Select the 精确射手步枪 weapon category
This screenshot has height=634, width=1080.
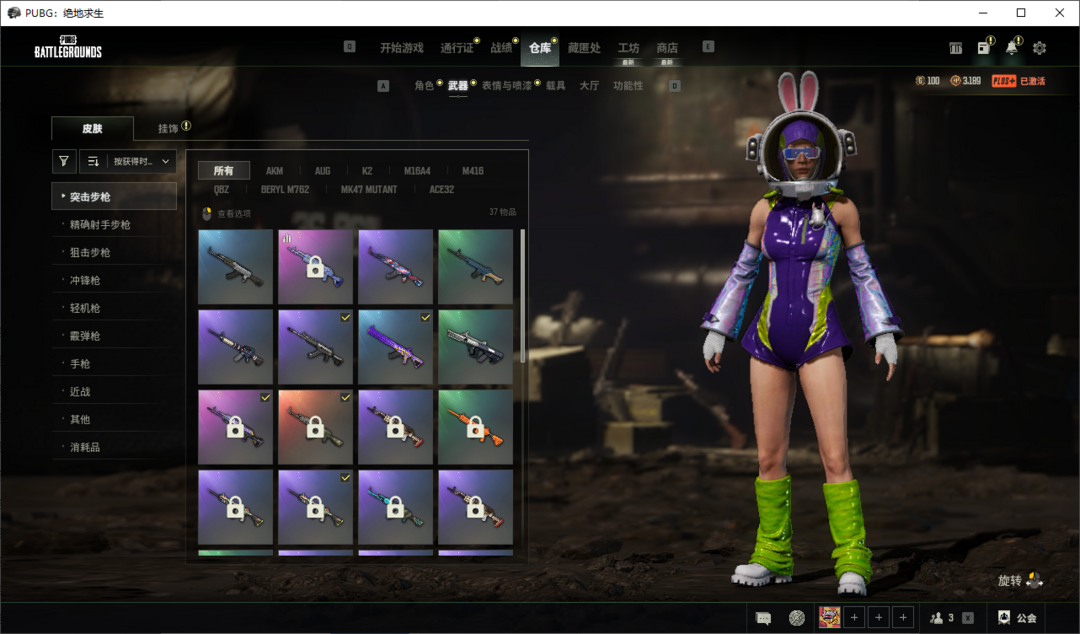tap(100, 225)
